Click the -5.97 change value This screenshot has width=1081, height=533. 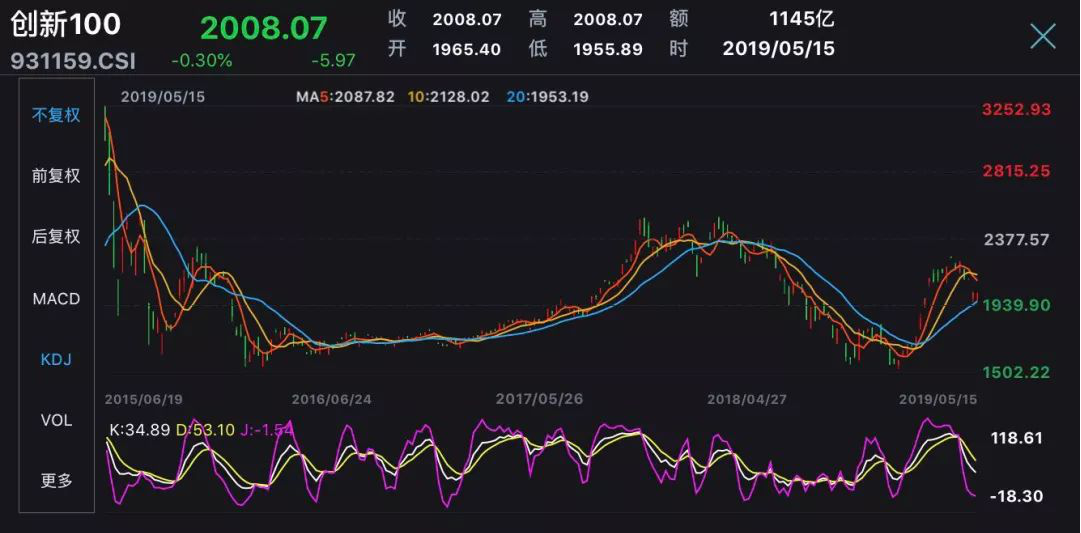(333, 61)
